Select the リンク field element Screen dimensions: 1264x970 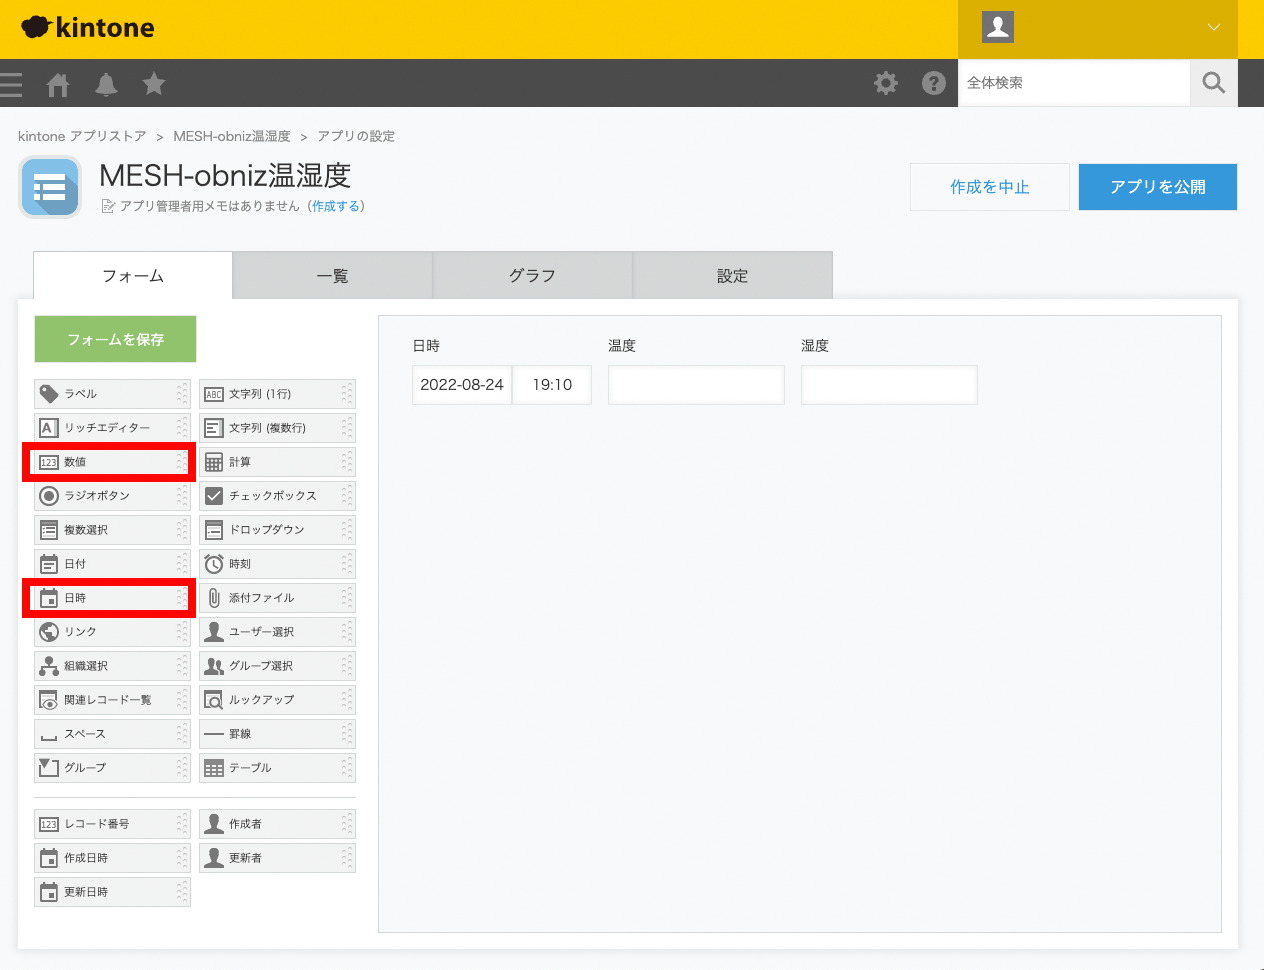pyautogui.click(x=112, y=632)
